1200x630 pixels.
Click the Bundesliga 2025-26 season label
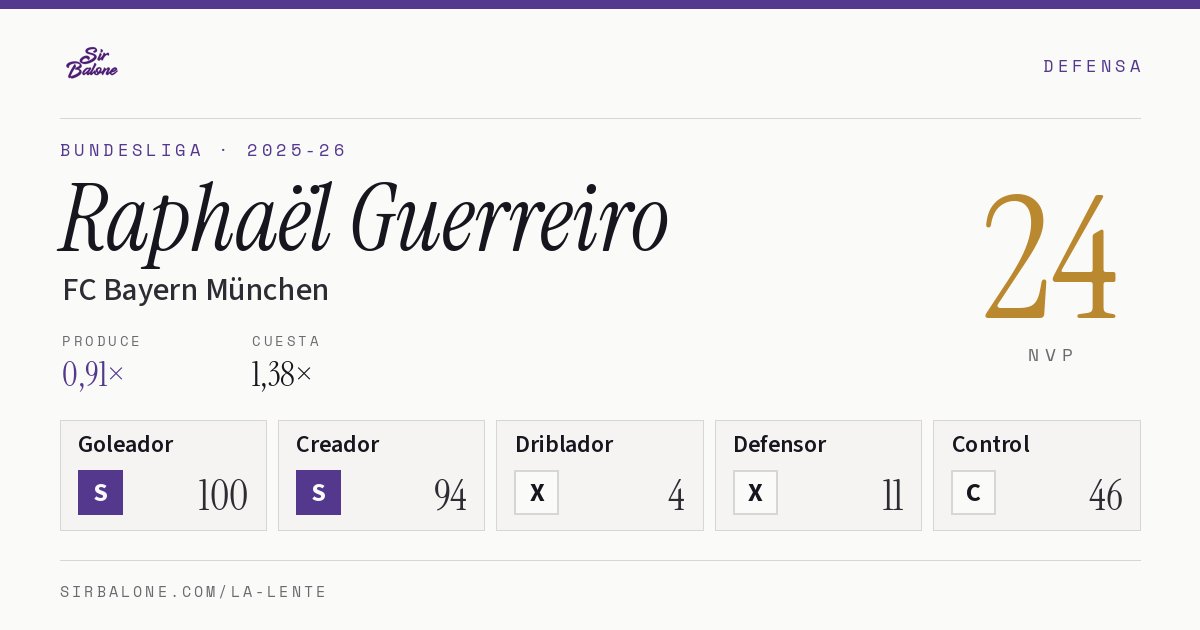click(x=203, y=150)
